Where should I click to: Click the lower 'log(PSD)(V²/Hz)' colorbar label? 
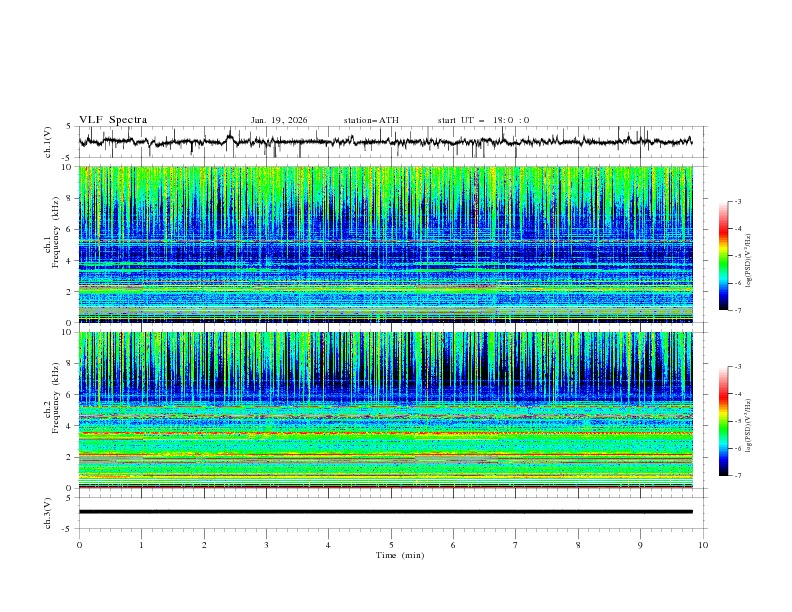[749, 426]
